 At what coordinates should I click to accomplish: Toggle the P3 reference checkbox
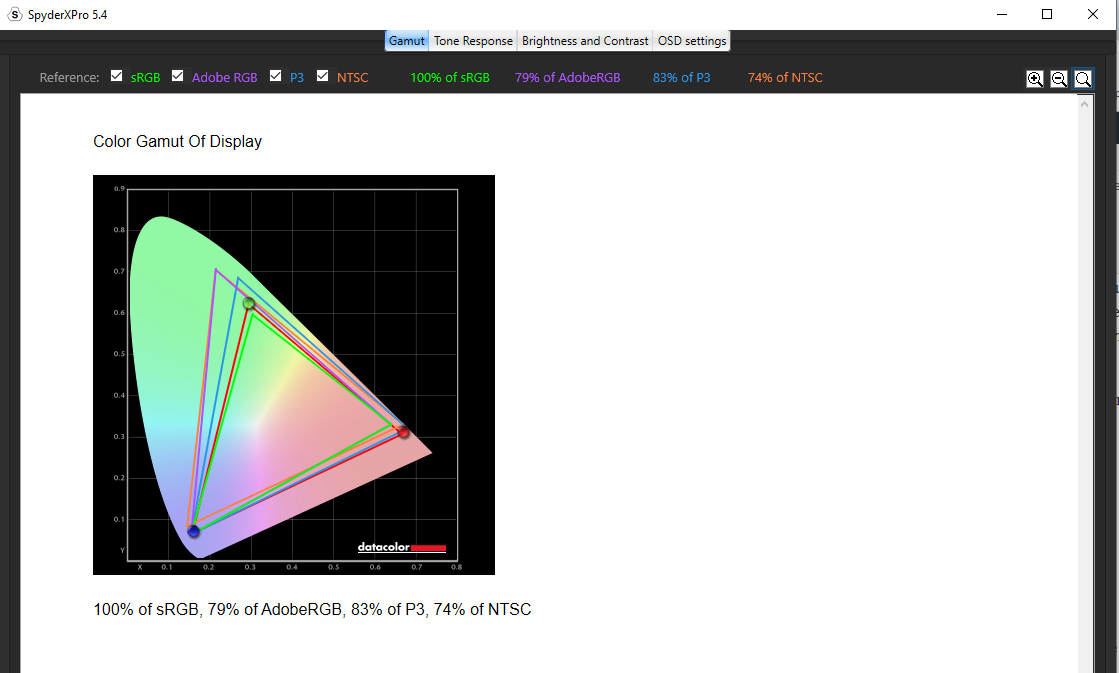click(x=275, y=76)
